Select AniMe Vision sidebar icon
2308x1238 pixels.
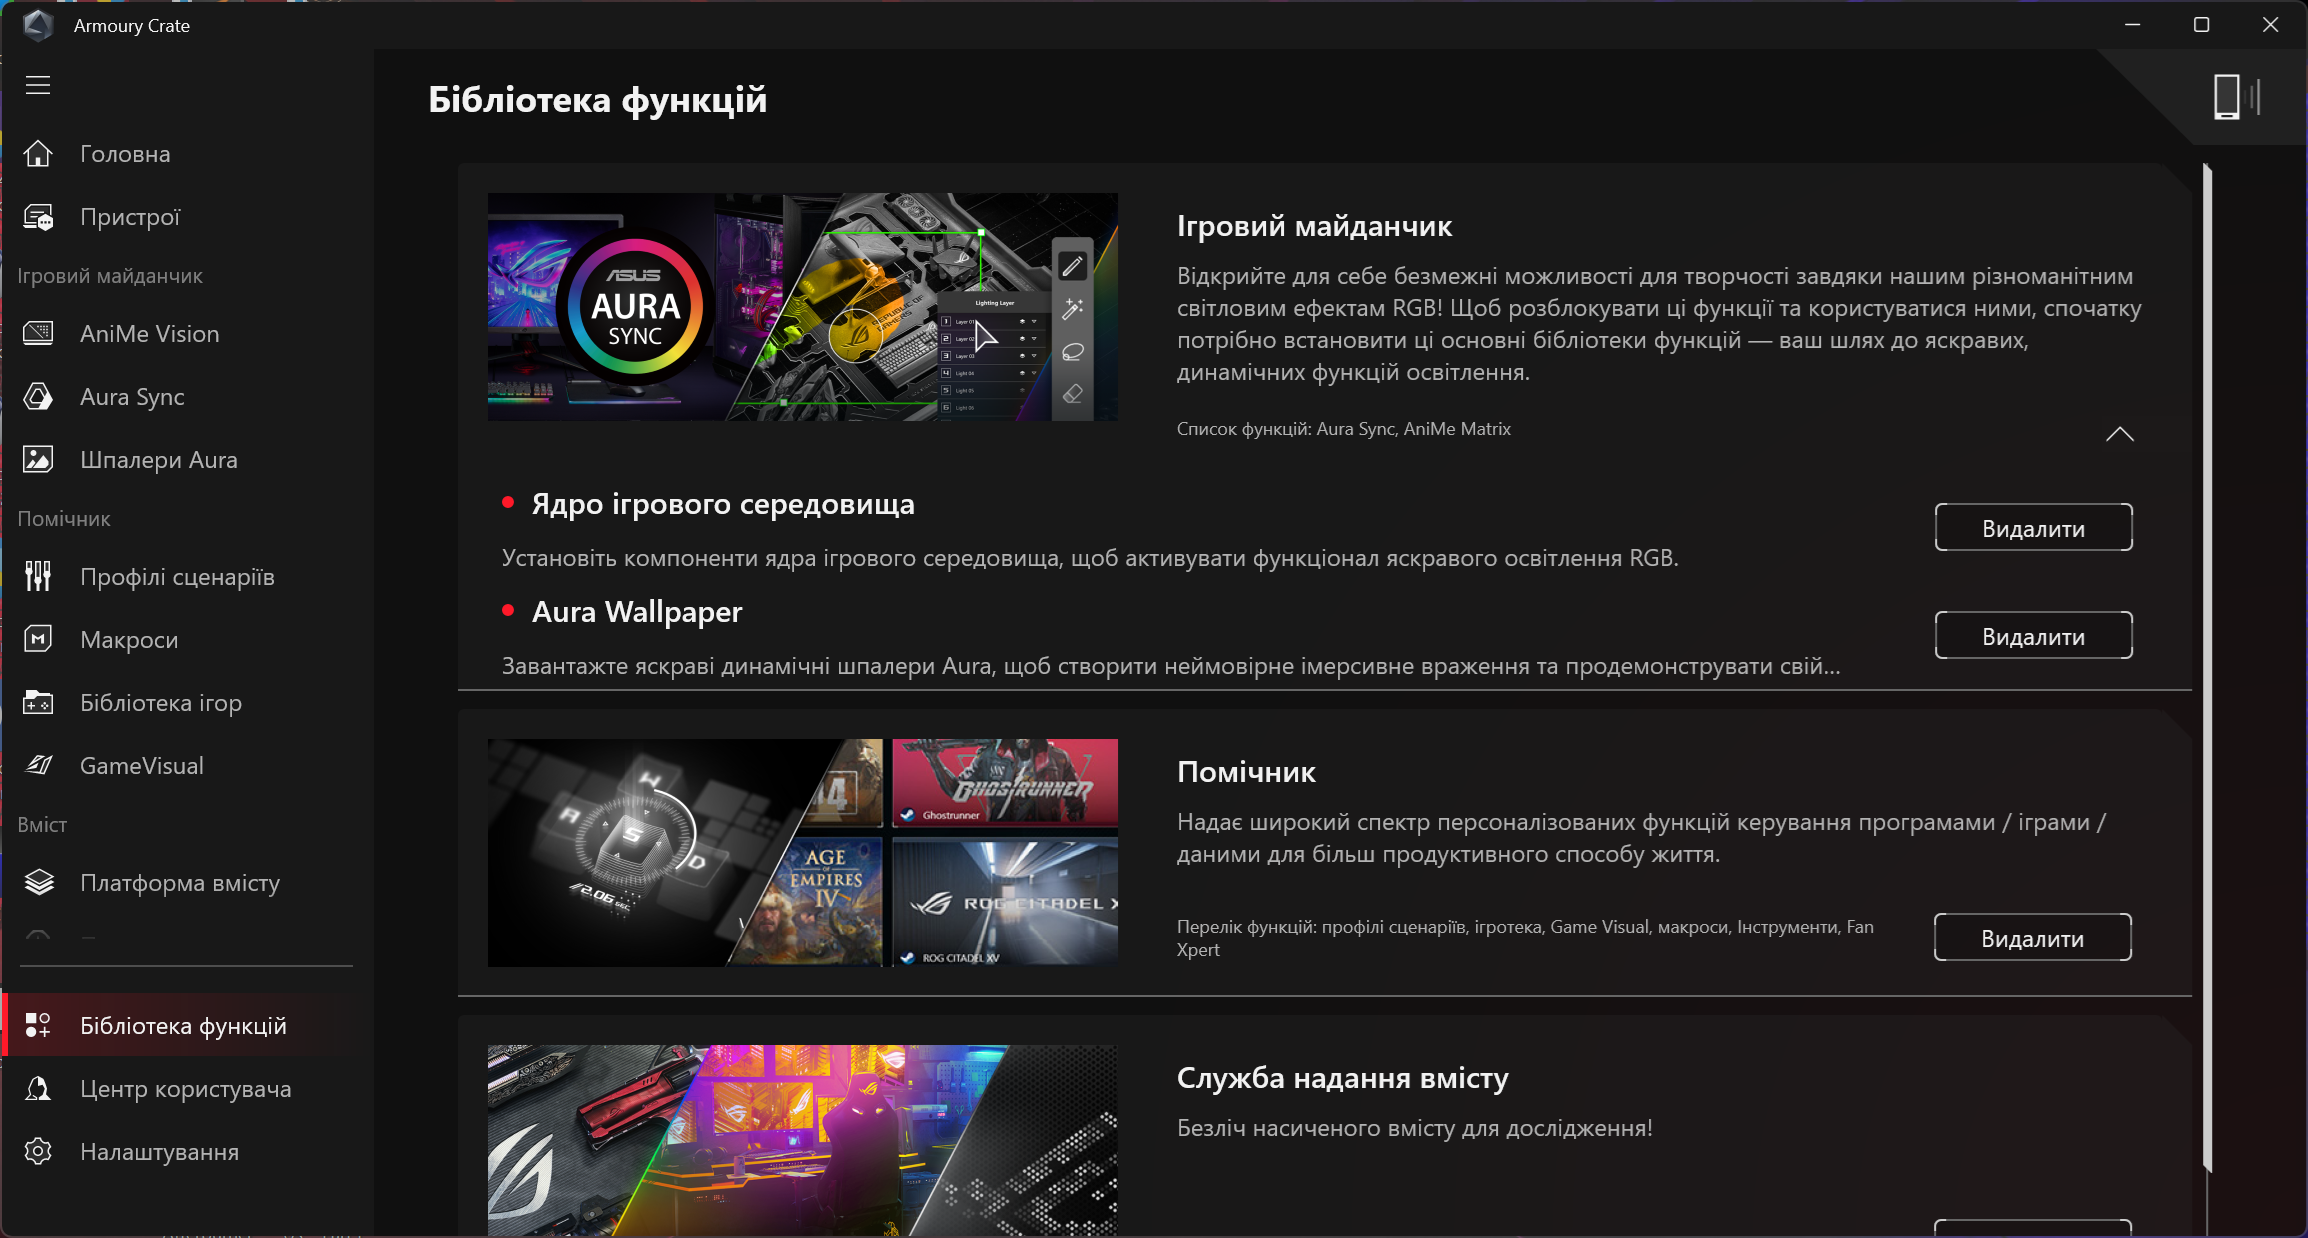click(38, 334)
